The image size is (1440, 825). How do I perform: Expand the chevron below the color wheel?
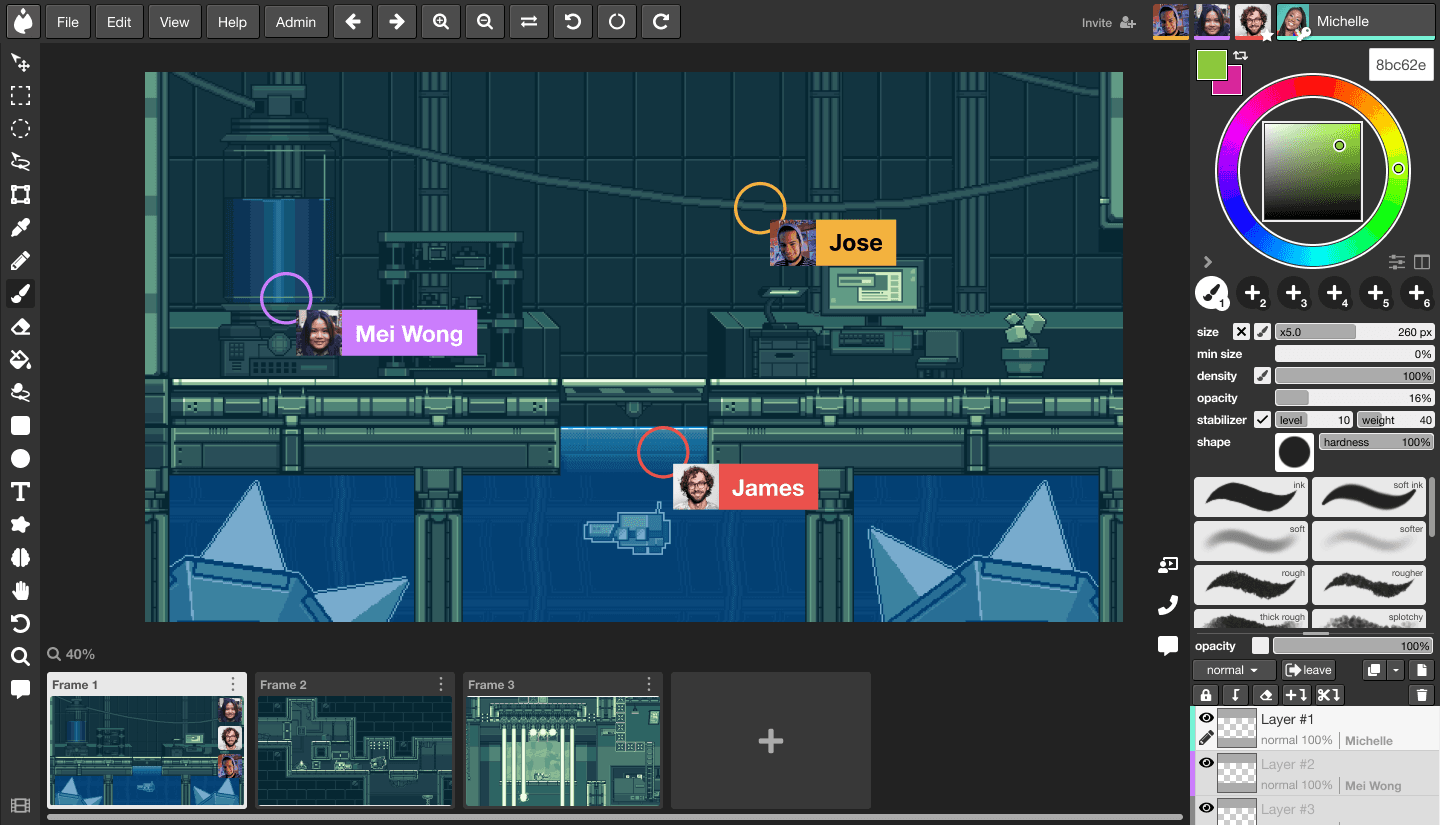coord(1207,262)
